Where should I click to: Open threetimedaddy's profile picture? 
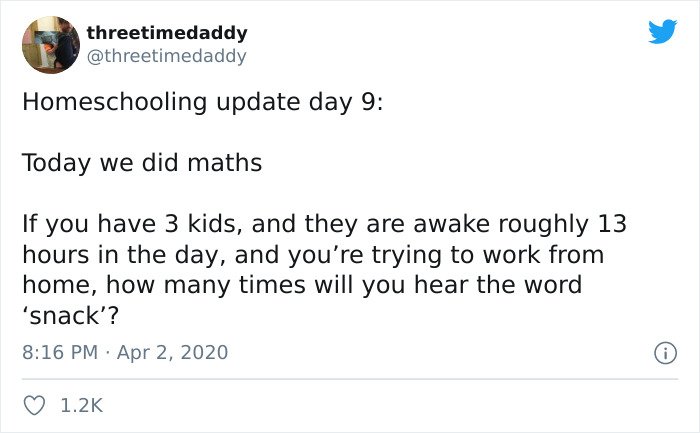51,45
